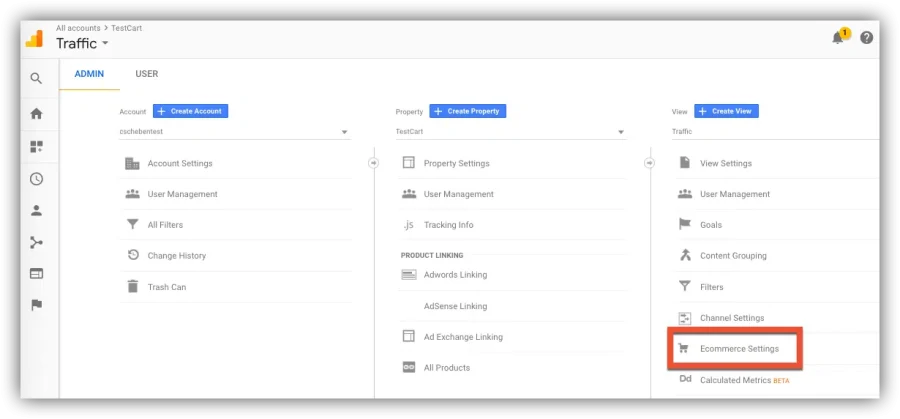Image resolution: width=900 pixels, height=419 pixels.
Task: Select the ADMIN tab
Action: pyautogui.click(x=90, y=74)
